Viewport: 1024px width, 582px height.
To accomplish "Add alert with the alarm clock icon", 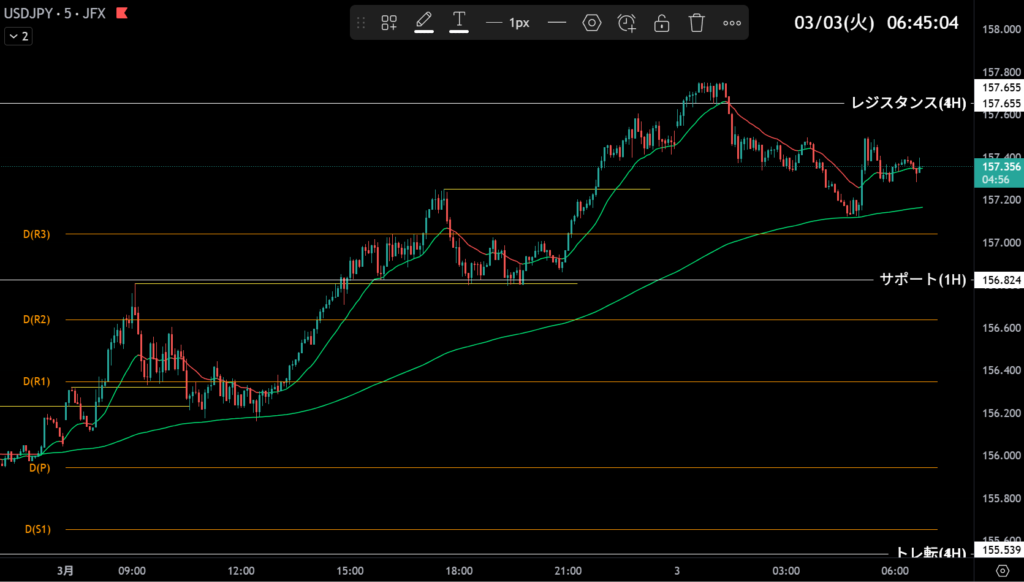I will click(627, 22).
